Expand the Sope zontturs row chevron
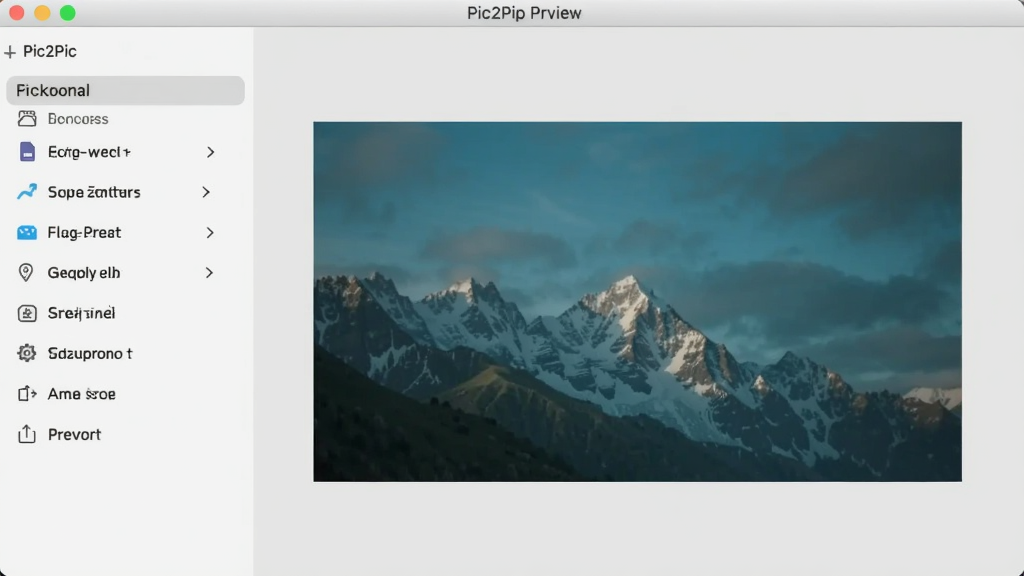This screenshot has width=1024, height=576. (206, 192)
